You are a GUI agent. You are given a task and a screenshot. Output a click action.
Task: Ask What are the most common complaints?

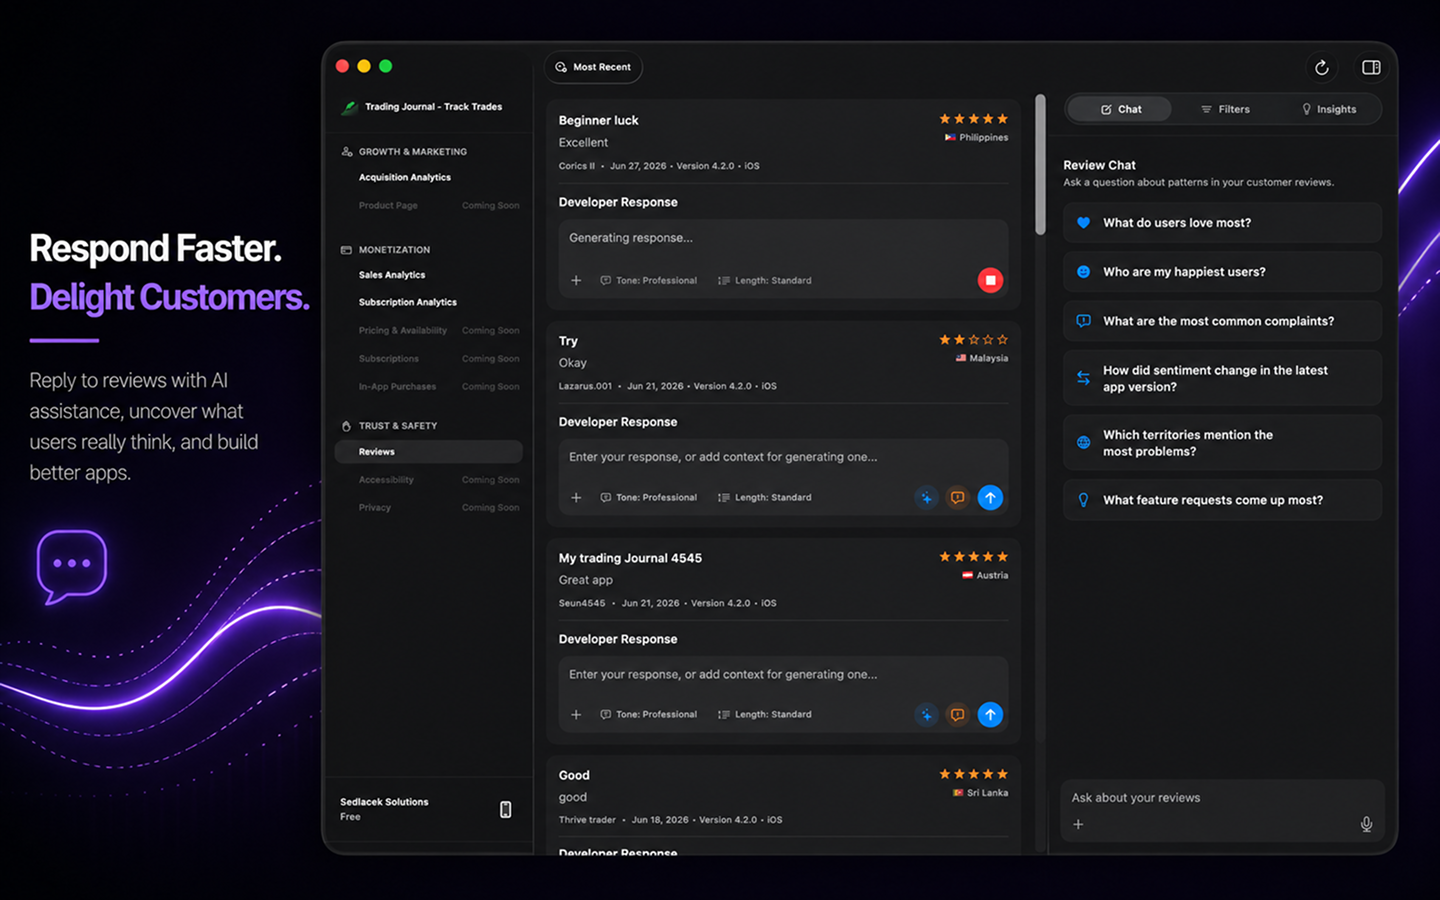point(1222,321)
